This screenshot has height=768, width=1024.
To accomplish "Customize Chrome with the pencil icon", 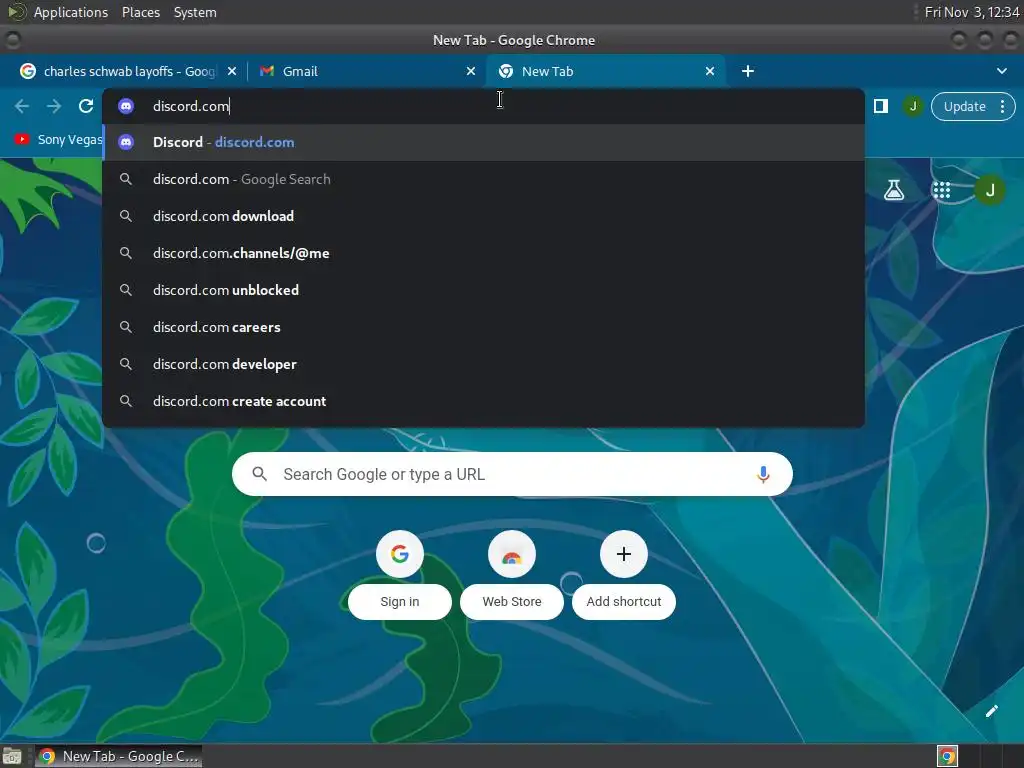I will tap(991, 711).
